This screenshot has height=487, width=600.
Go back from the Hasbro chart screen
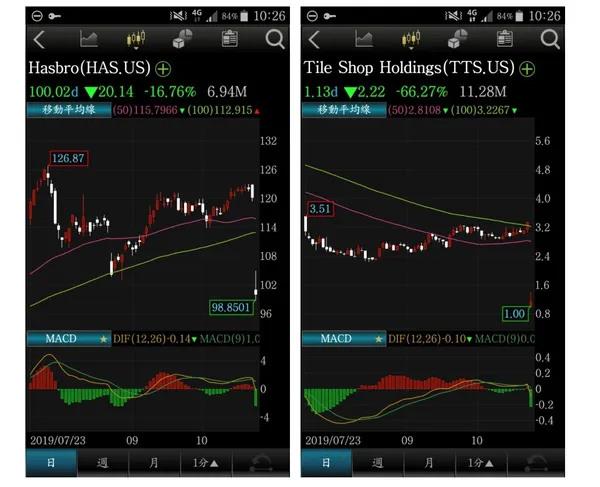point(40,40)
